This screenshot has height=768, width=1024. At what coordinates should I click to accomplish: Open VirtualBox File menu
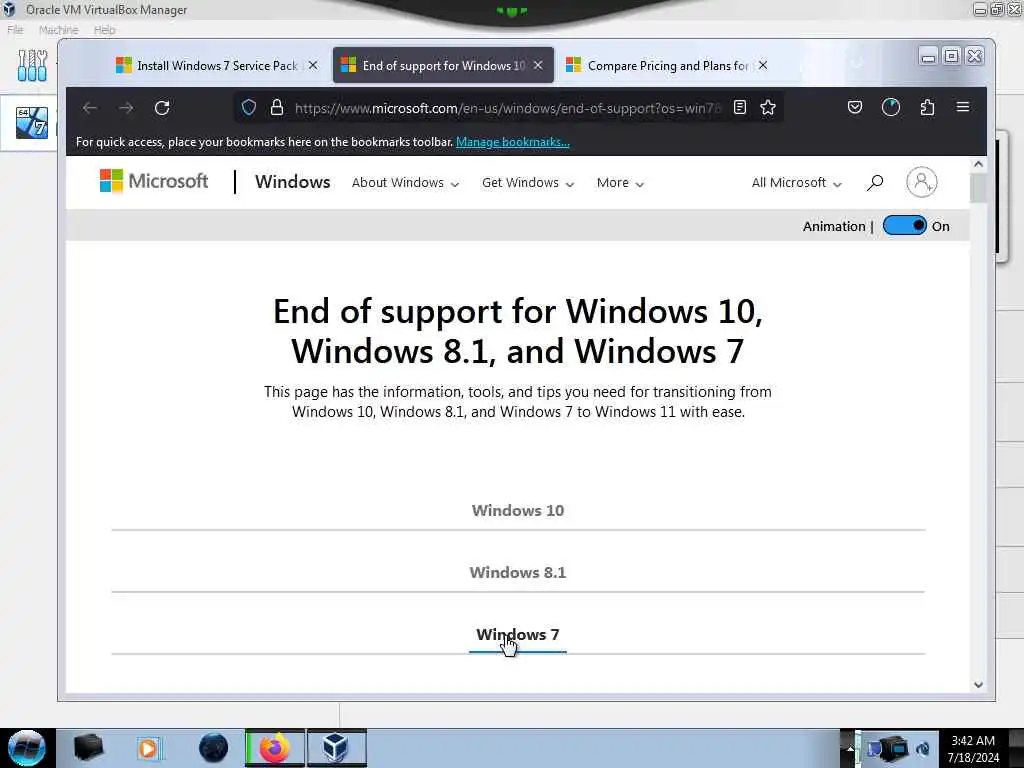coord(15,30)
